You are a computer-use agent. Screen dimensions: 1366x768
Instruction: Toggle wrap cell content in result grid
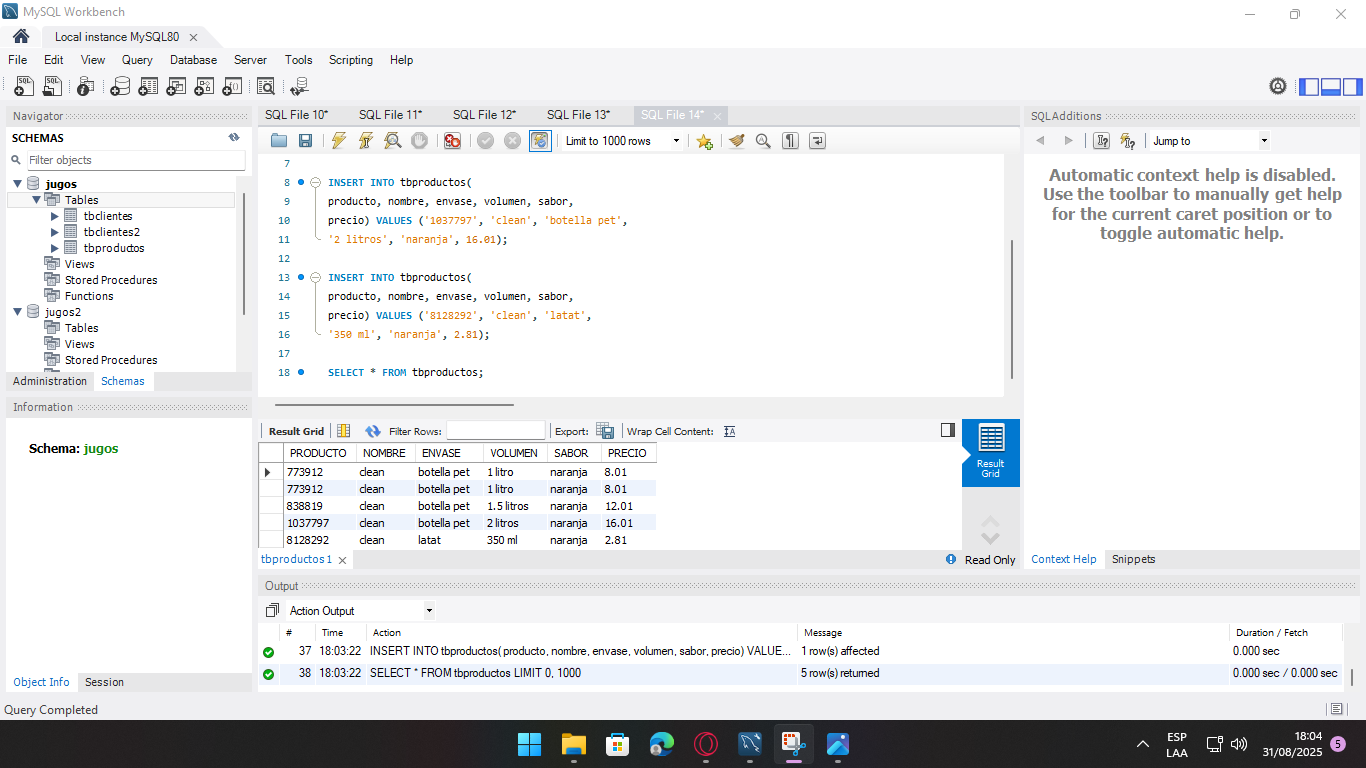[729, 431]
